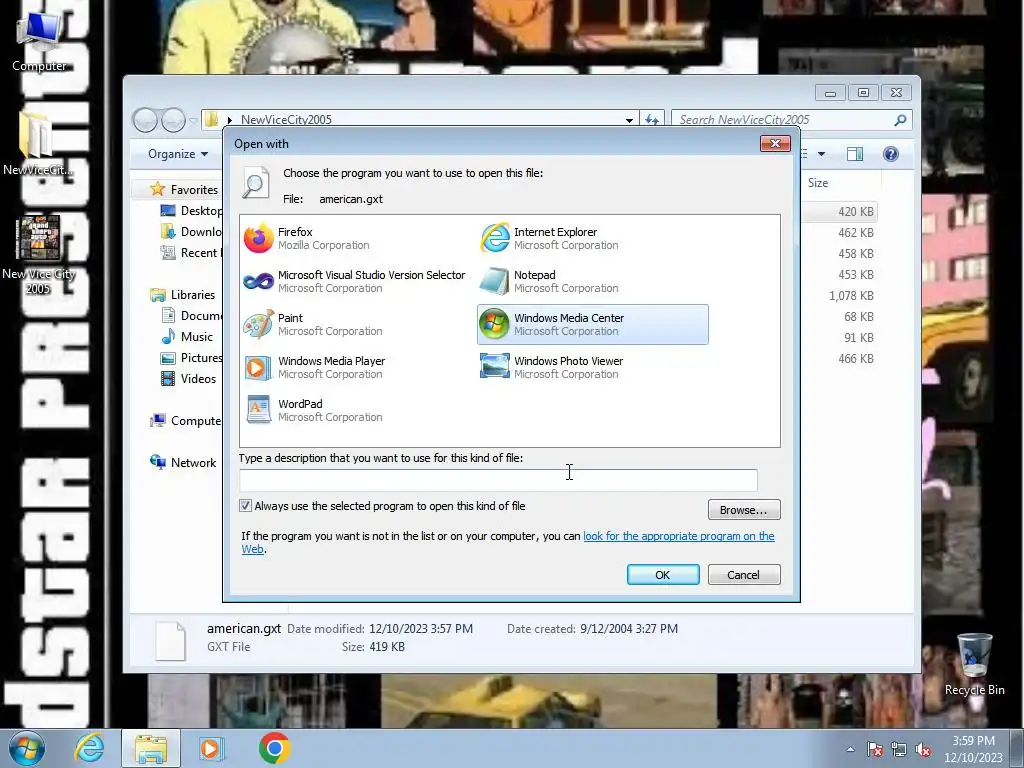
Task: Select New Vice City 2005 desktop shortcut
Action: pos(39,255)
